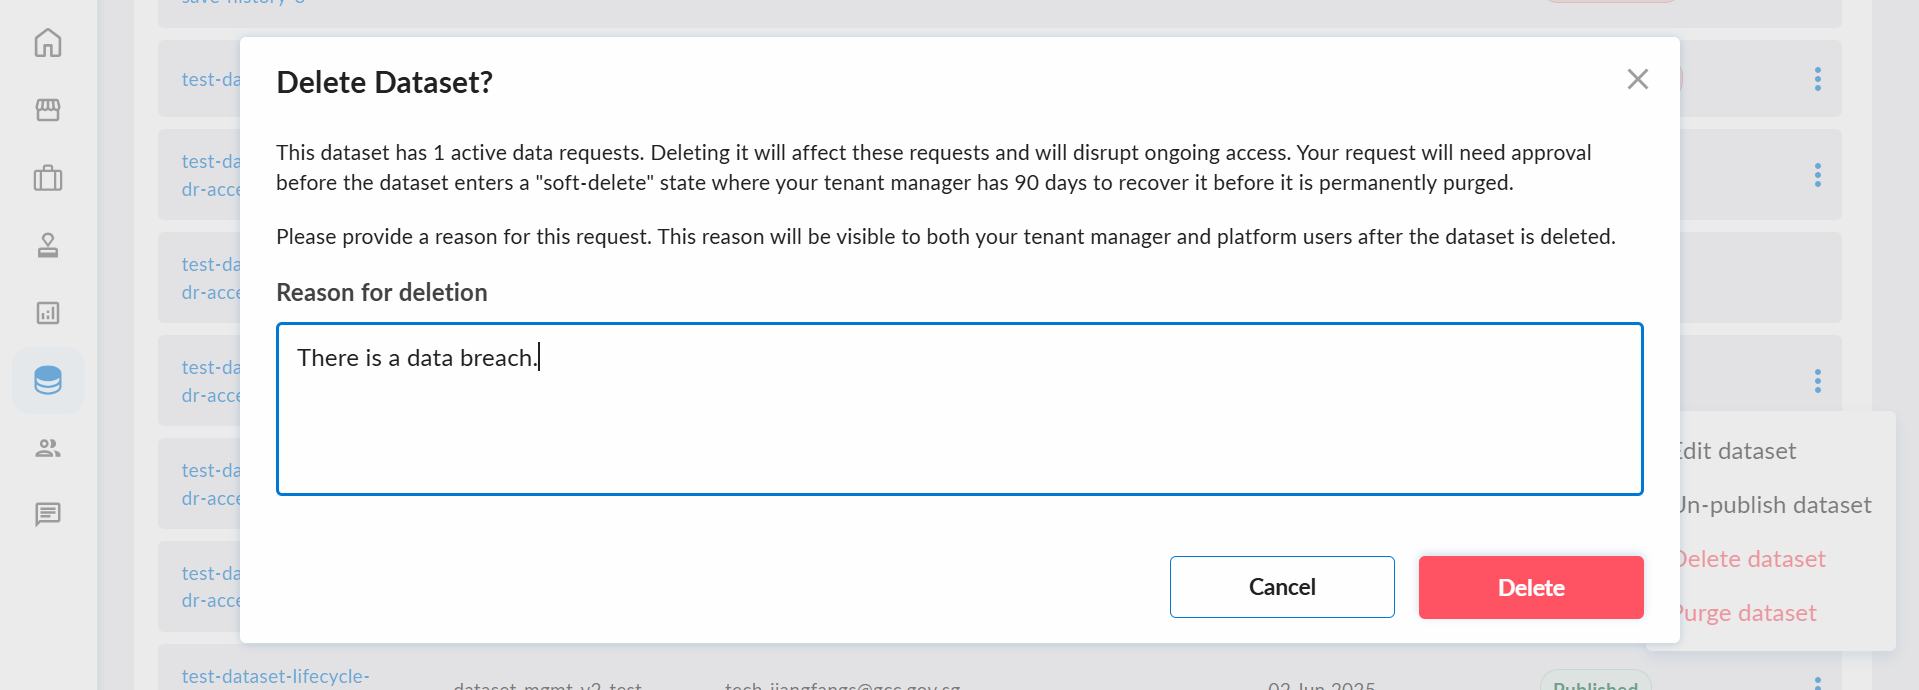
Task: Confirm with the red Delete button
Action: pos(1531,587)
